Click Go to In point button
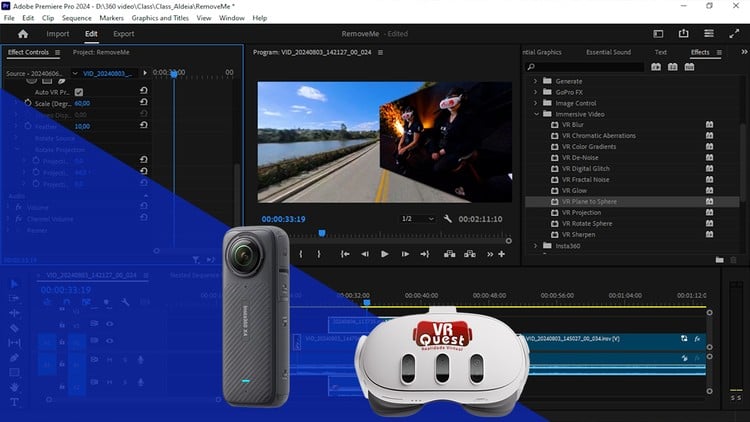 (345, 254)
